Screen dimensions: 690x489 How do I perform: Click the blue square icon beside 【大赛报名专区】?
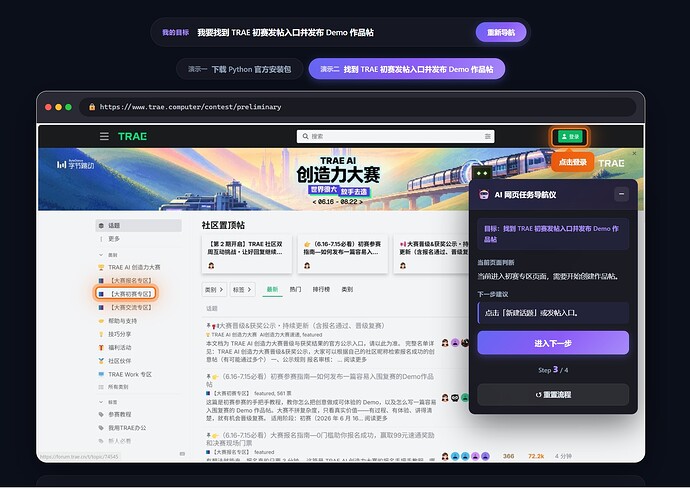pyautogui.click(x=101, y=280)
